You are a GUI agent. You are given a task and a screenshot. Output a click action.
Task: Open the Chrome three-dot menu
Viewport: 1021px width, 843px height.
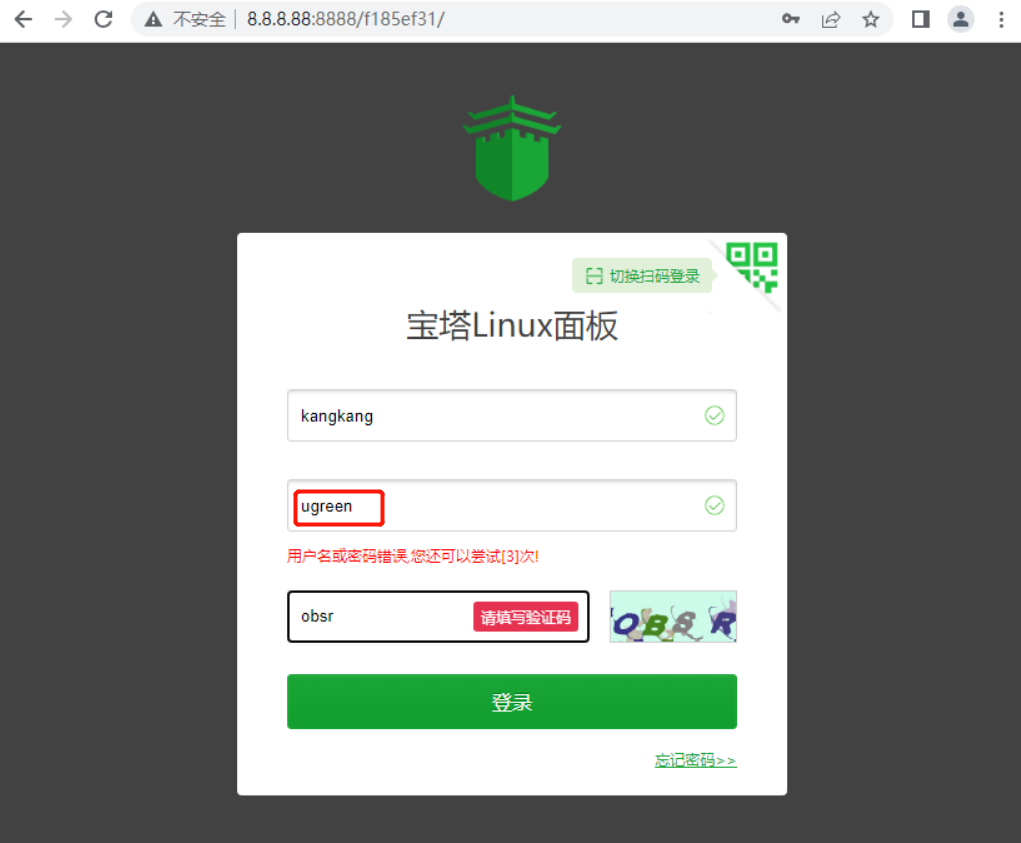(x=1001, y=20)
